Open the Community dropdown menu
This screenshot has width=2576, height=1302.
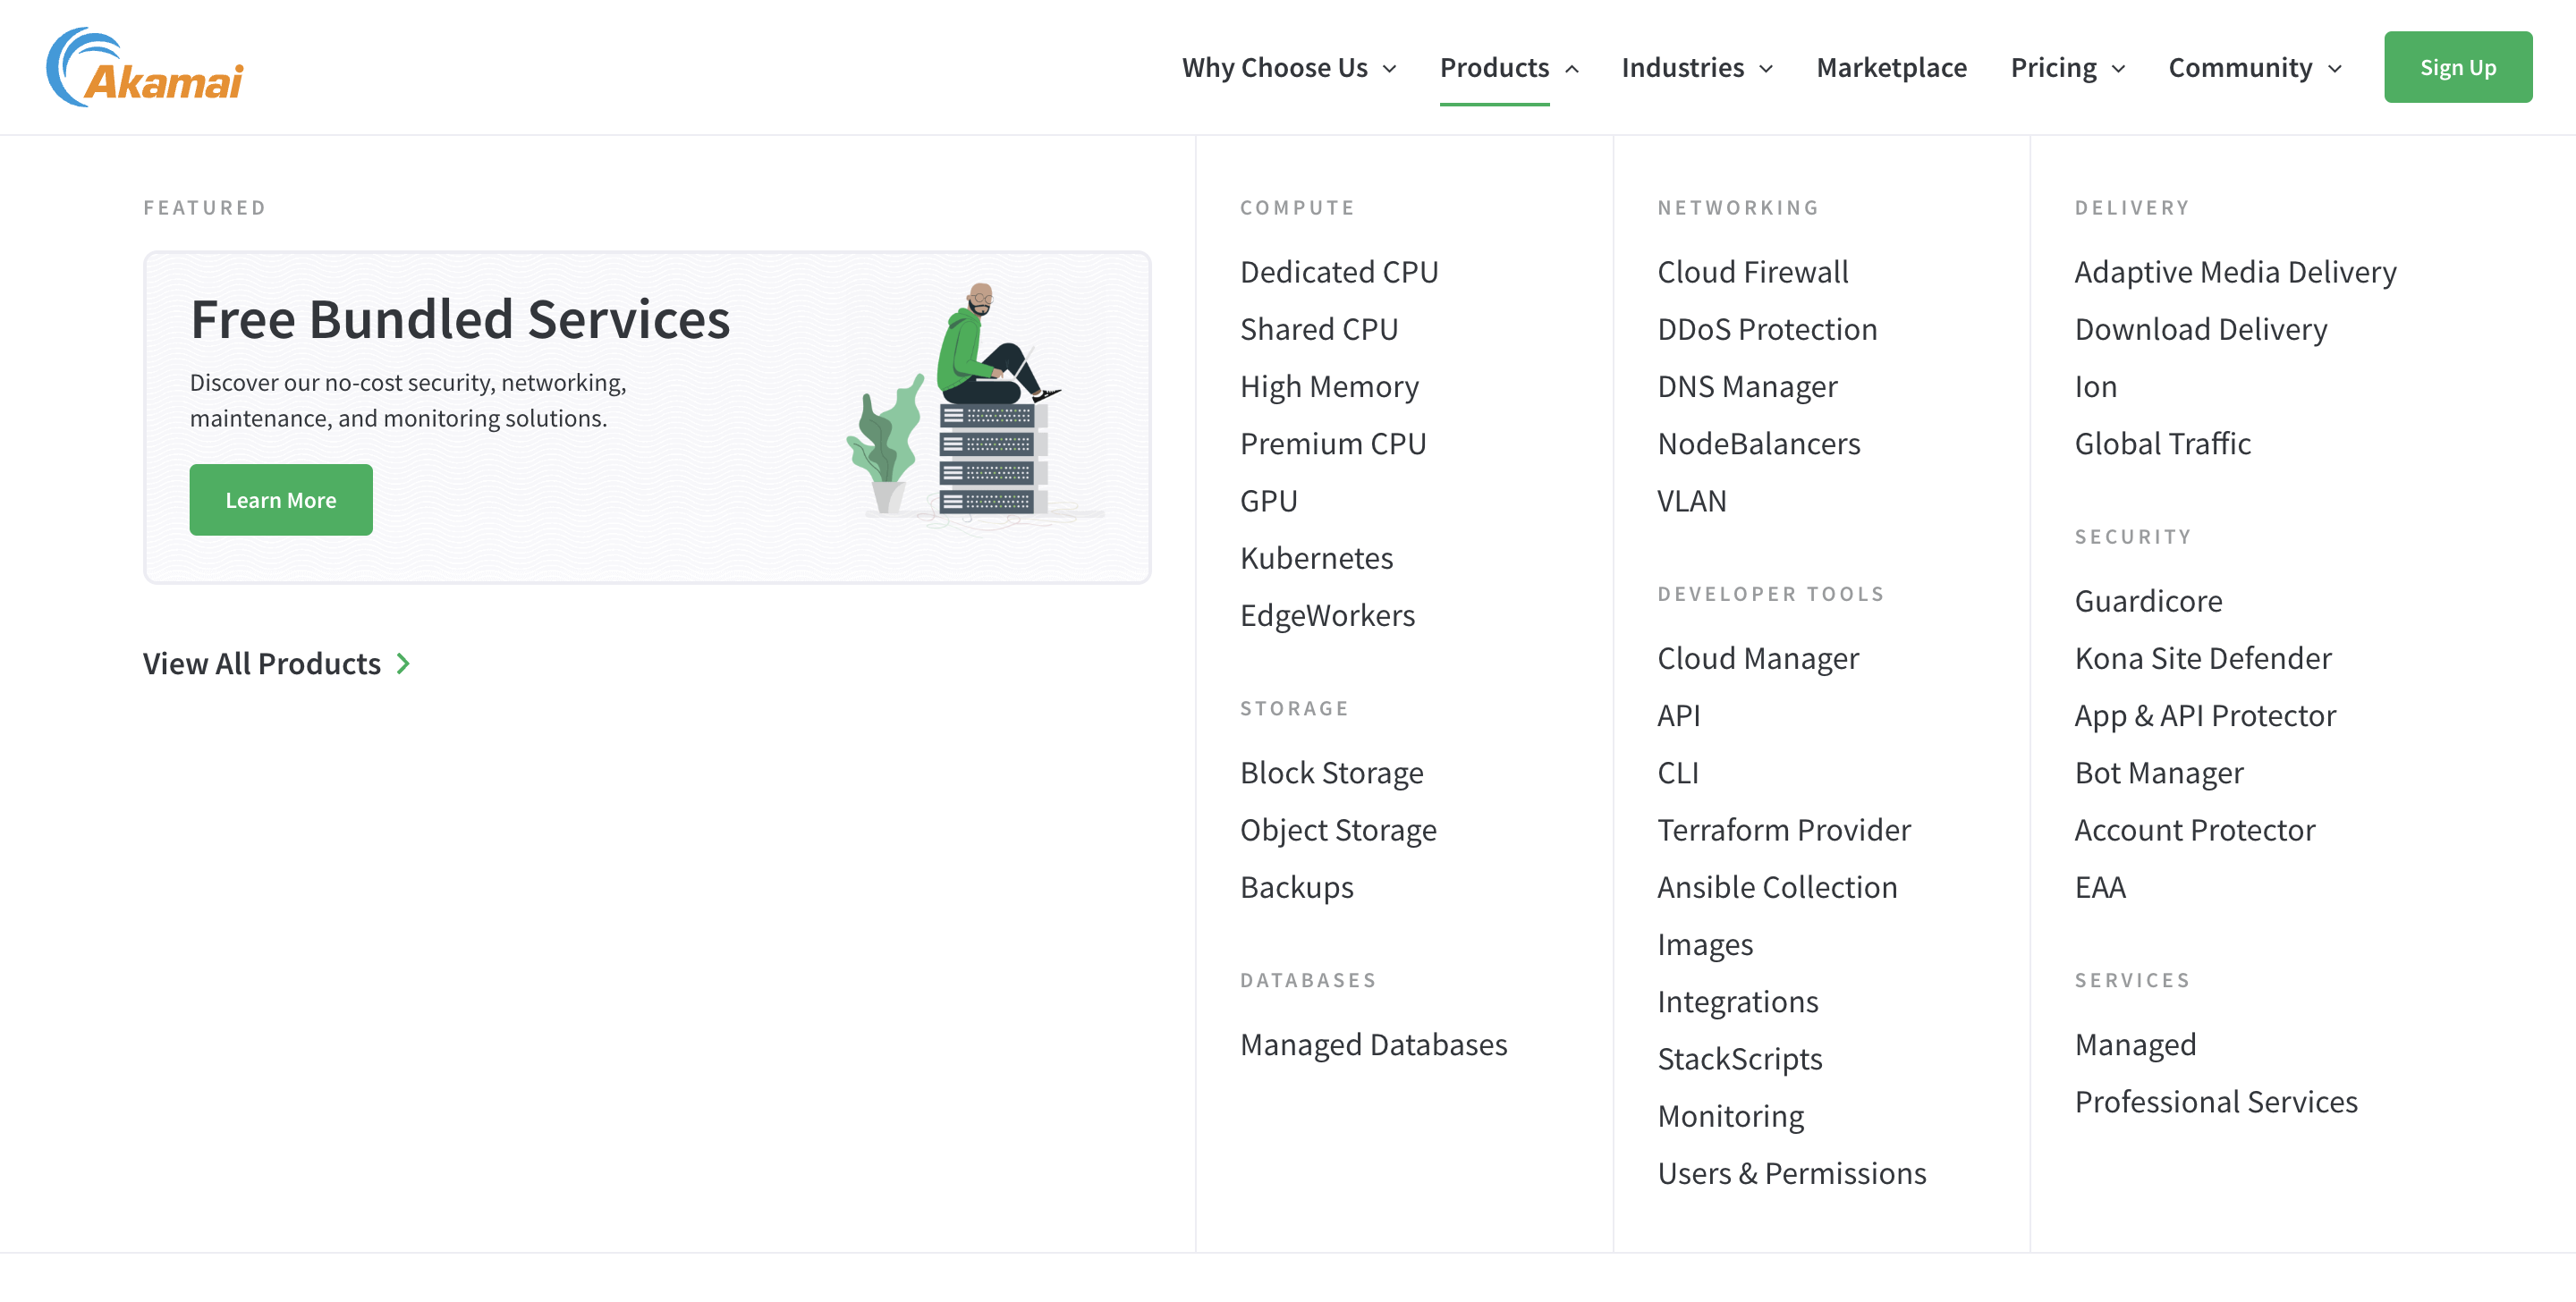(2254, 67)
